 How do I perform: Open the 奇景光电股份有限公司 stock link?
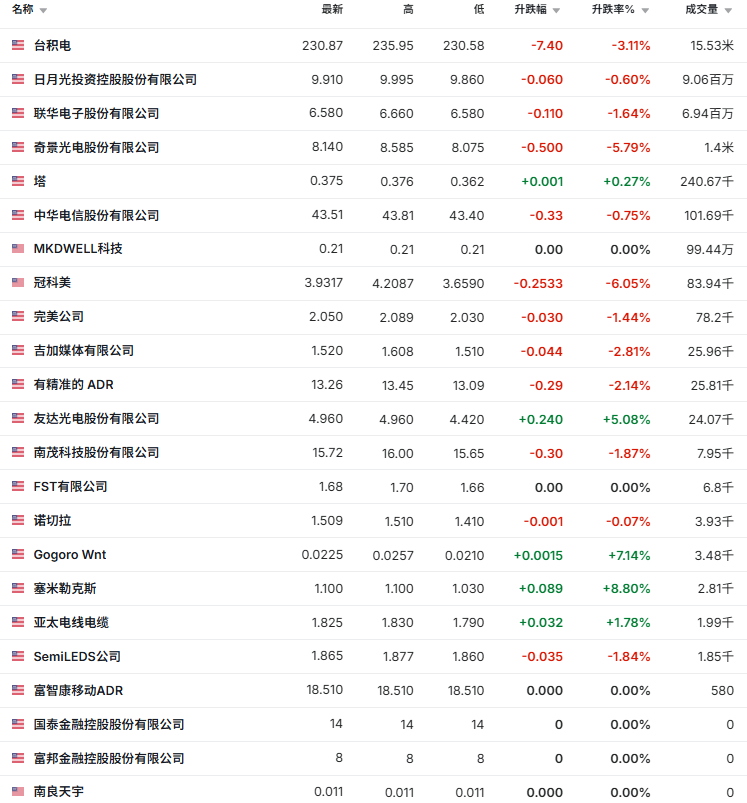pos(96,147)
